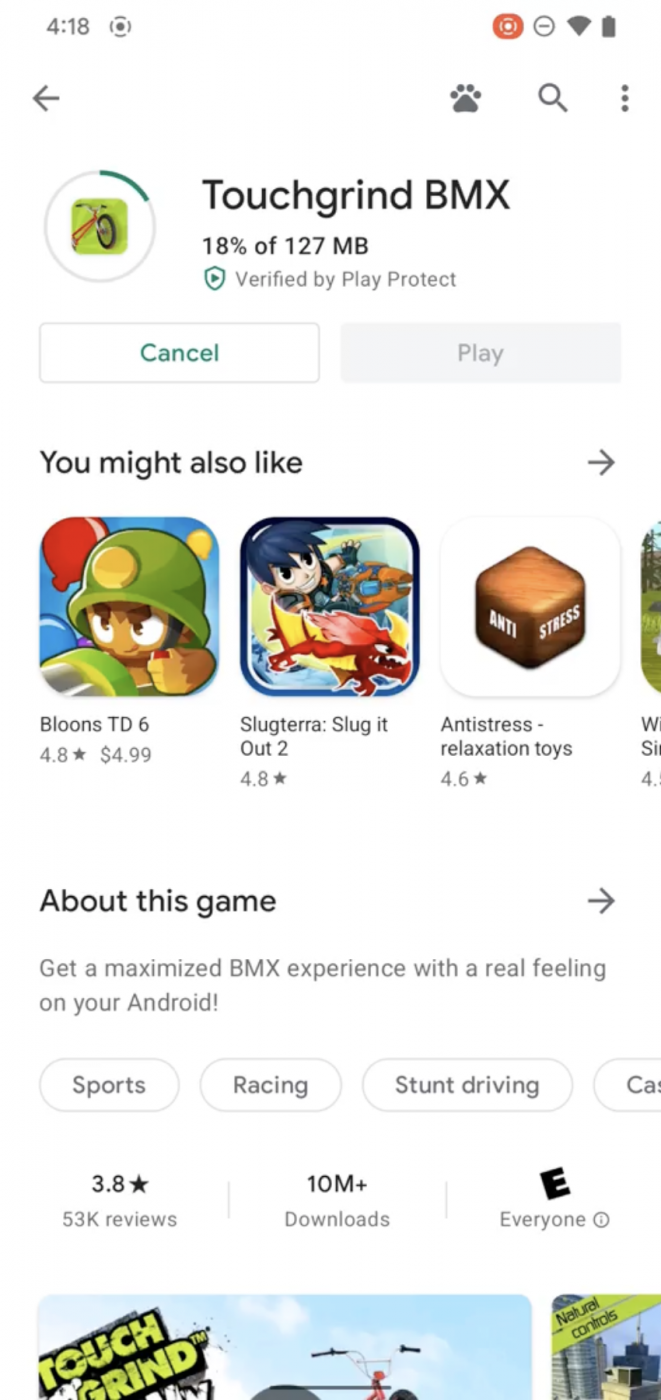Open Slugterra: Slug it Out 2 icon
Viewport: 661px width, 1400px height.
point(329,606)
